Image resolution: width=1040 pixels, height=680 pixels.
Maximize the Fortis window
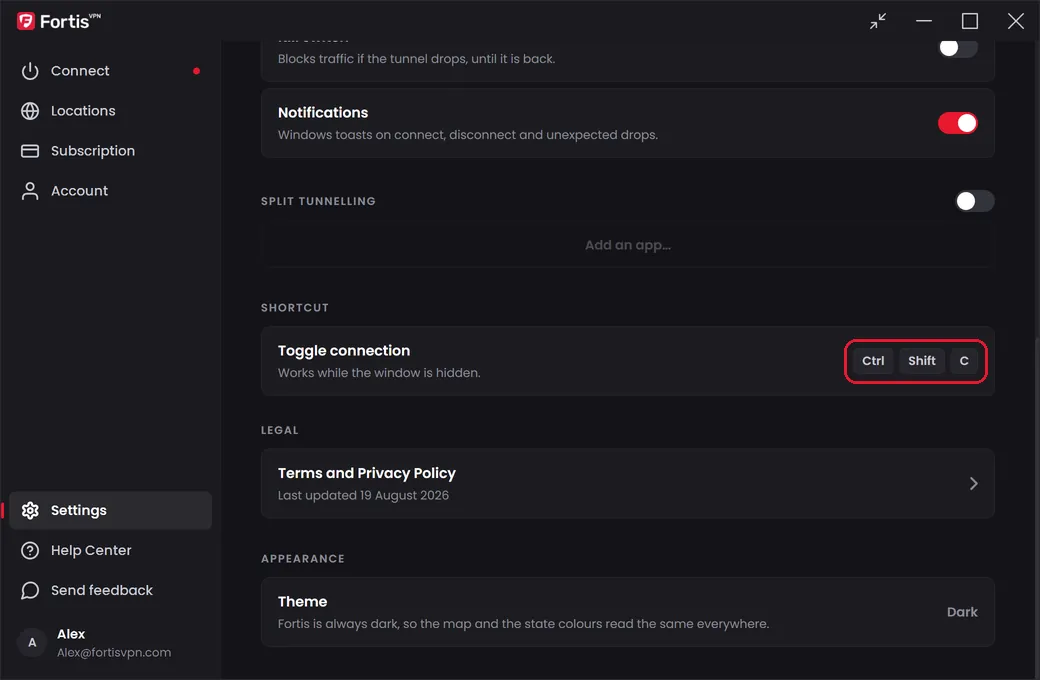[x=970, y=21]
